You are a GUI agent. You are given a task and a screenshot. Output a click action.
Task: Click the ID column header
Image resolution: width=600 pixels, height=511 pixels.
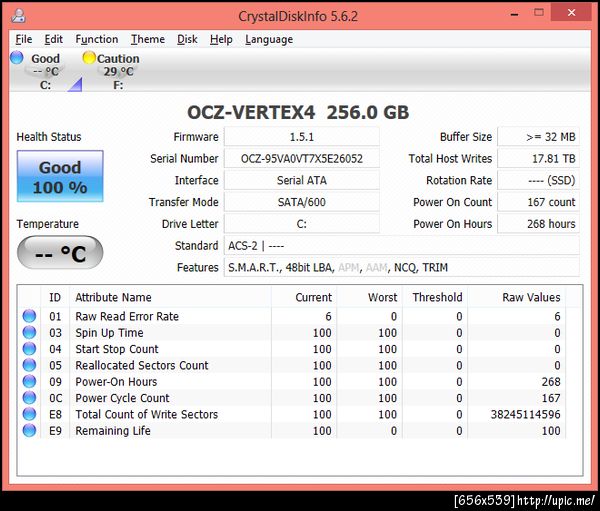pyautogui.click(x=55, y=297)
